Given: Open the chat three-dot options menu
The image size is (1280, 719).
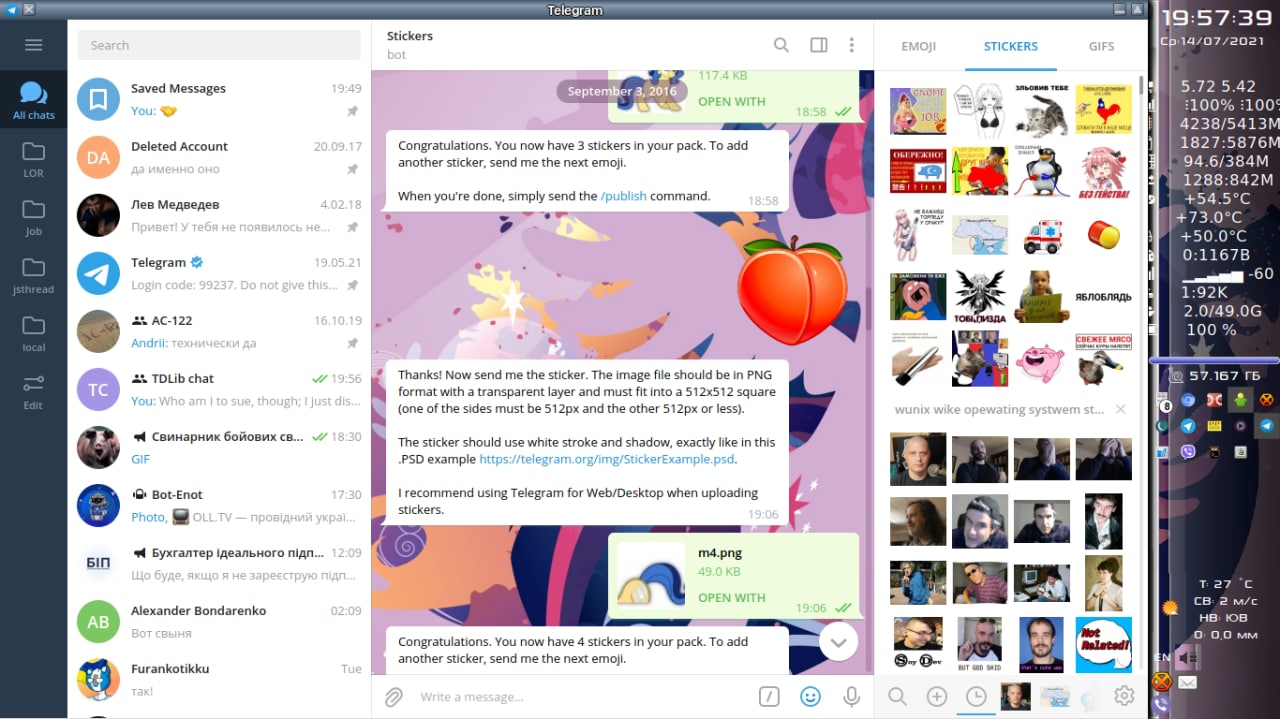Looking at the screenshot, I should (x=851, y=45).
